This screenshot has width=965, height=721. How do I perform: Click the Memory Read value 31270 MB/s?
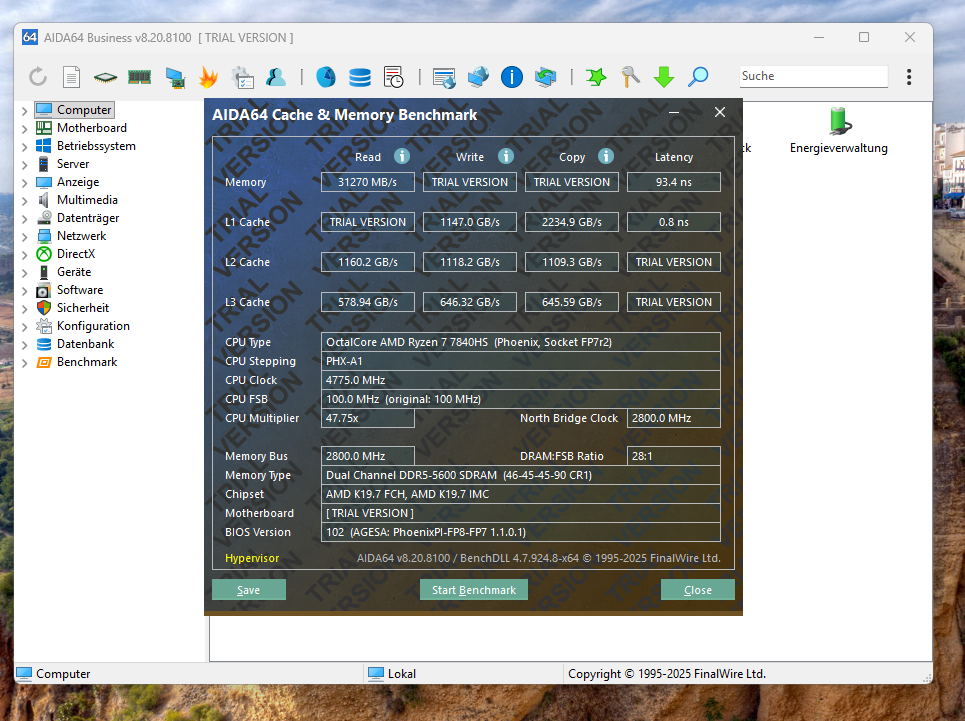(x=367, y=182)
